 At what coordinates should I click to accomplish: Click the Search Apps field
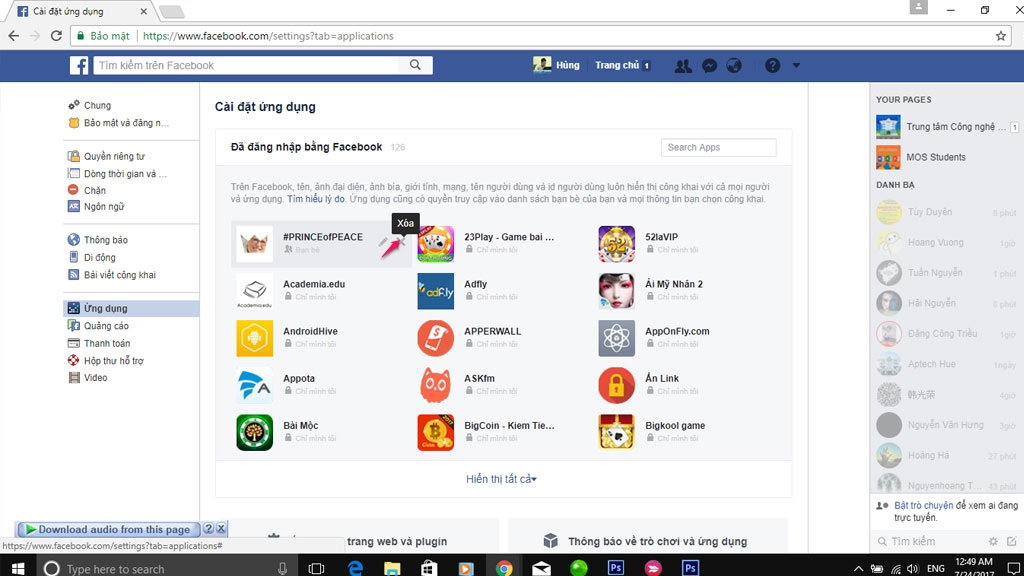click(x=718, y=148)
